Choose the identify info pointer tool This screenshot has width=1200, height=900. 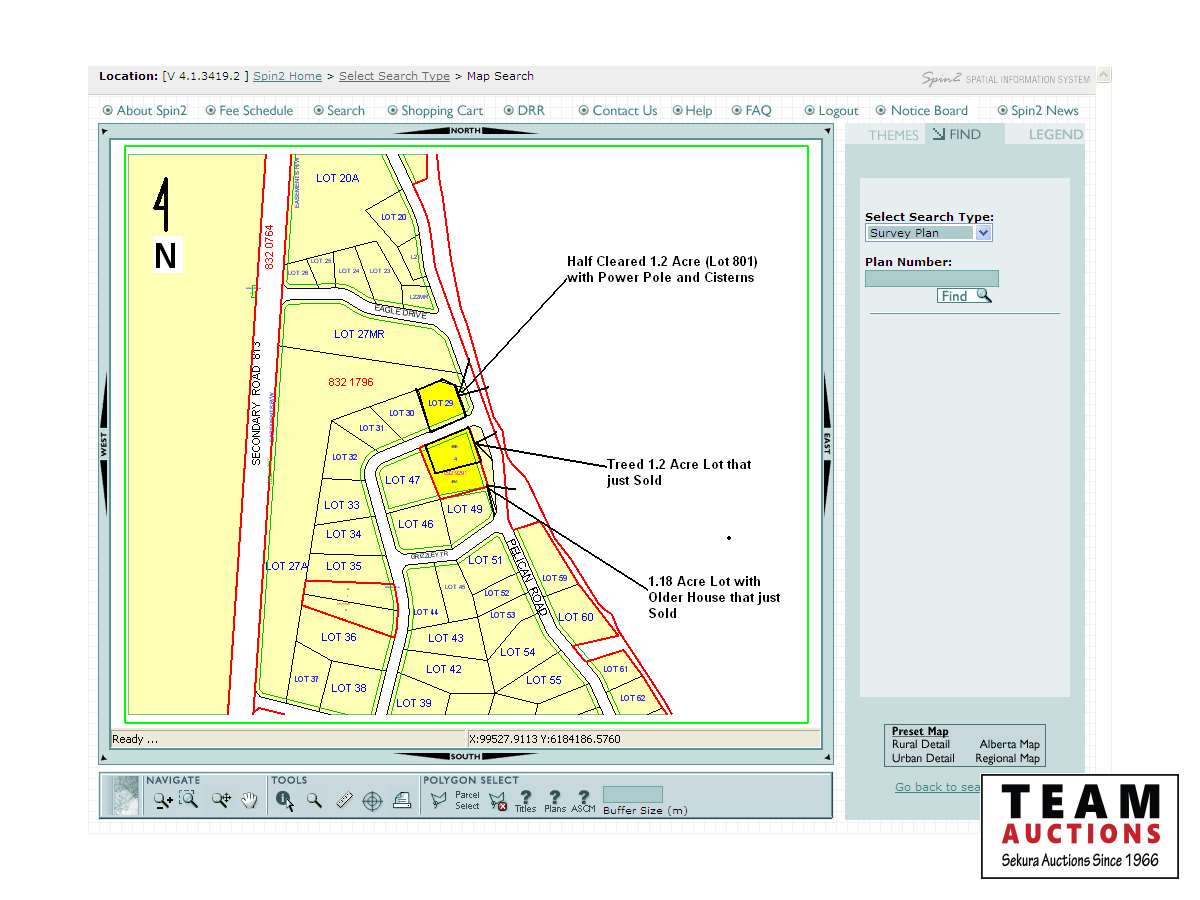tap(285, 800)
